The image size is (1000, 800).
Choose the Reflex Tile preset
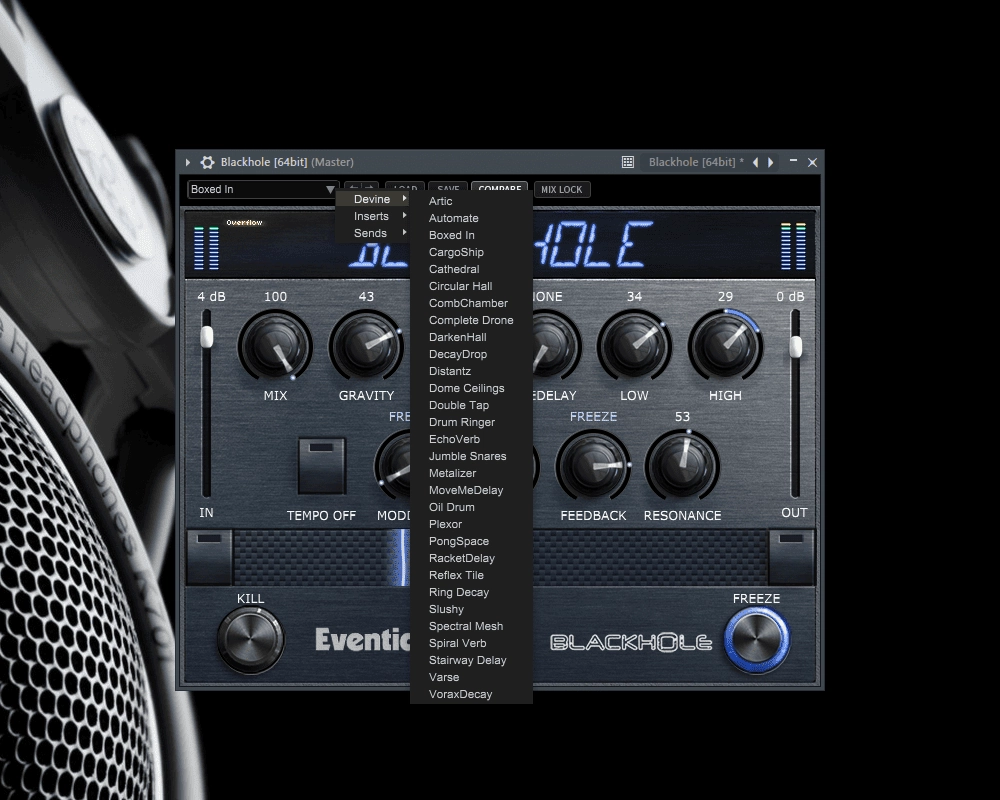tap(471, 575)
